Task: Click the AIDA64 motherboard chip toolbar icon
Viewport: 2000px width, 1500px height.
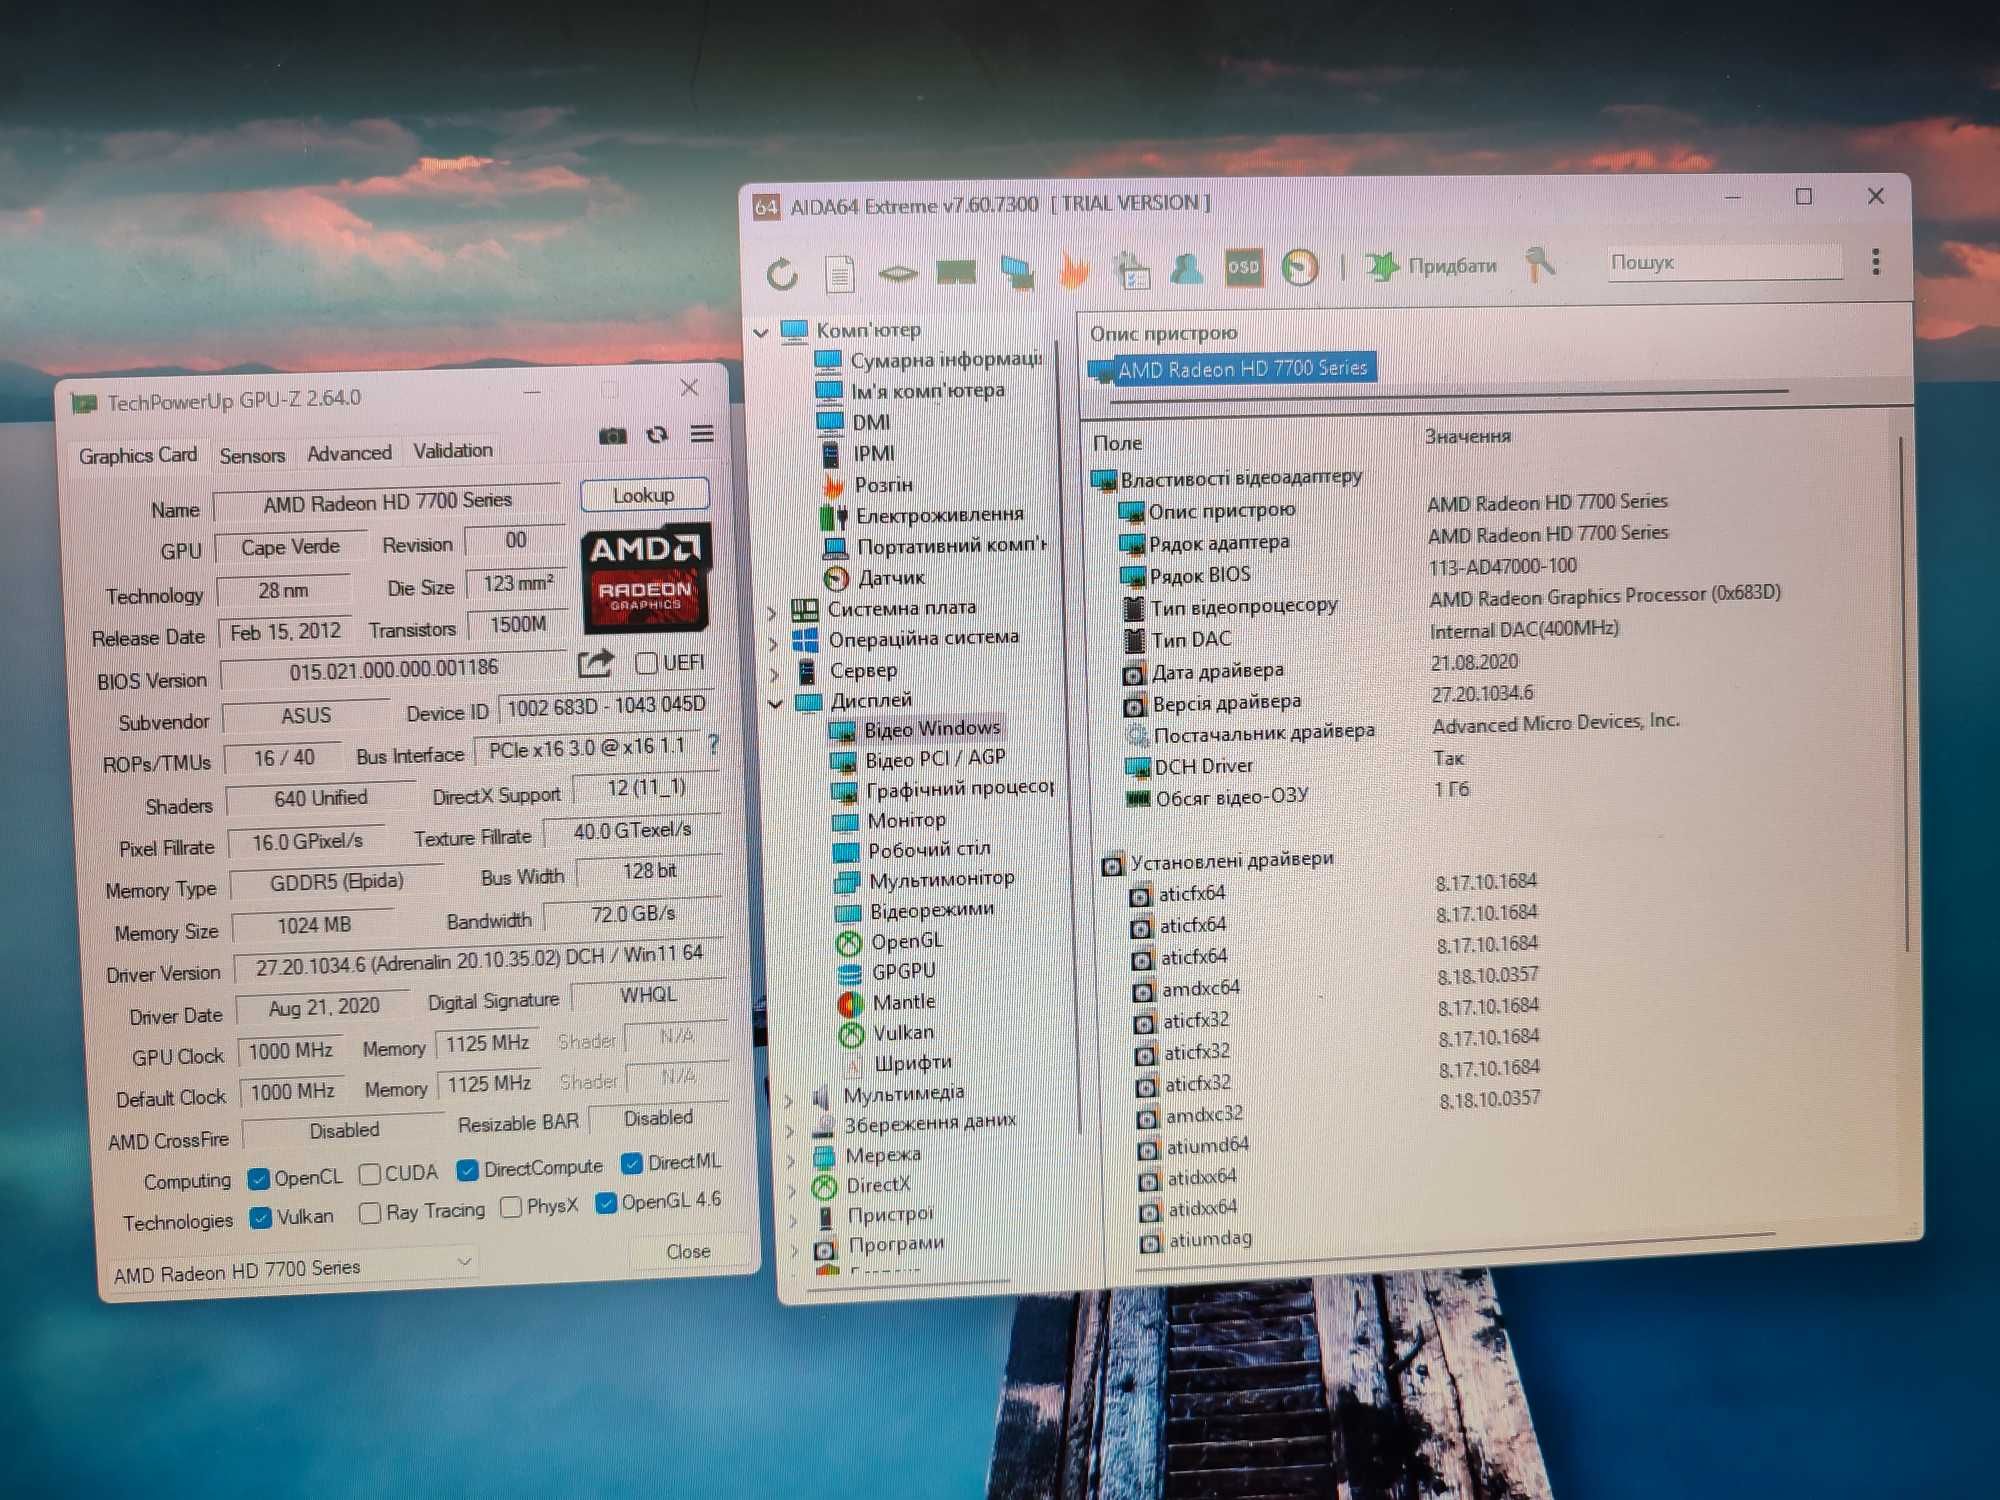Action: [897, 272]
